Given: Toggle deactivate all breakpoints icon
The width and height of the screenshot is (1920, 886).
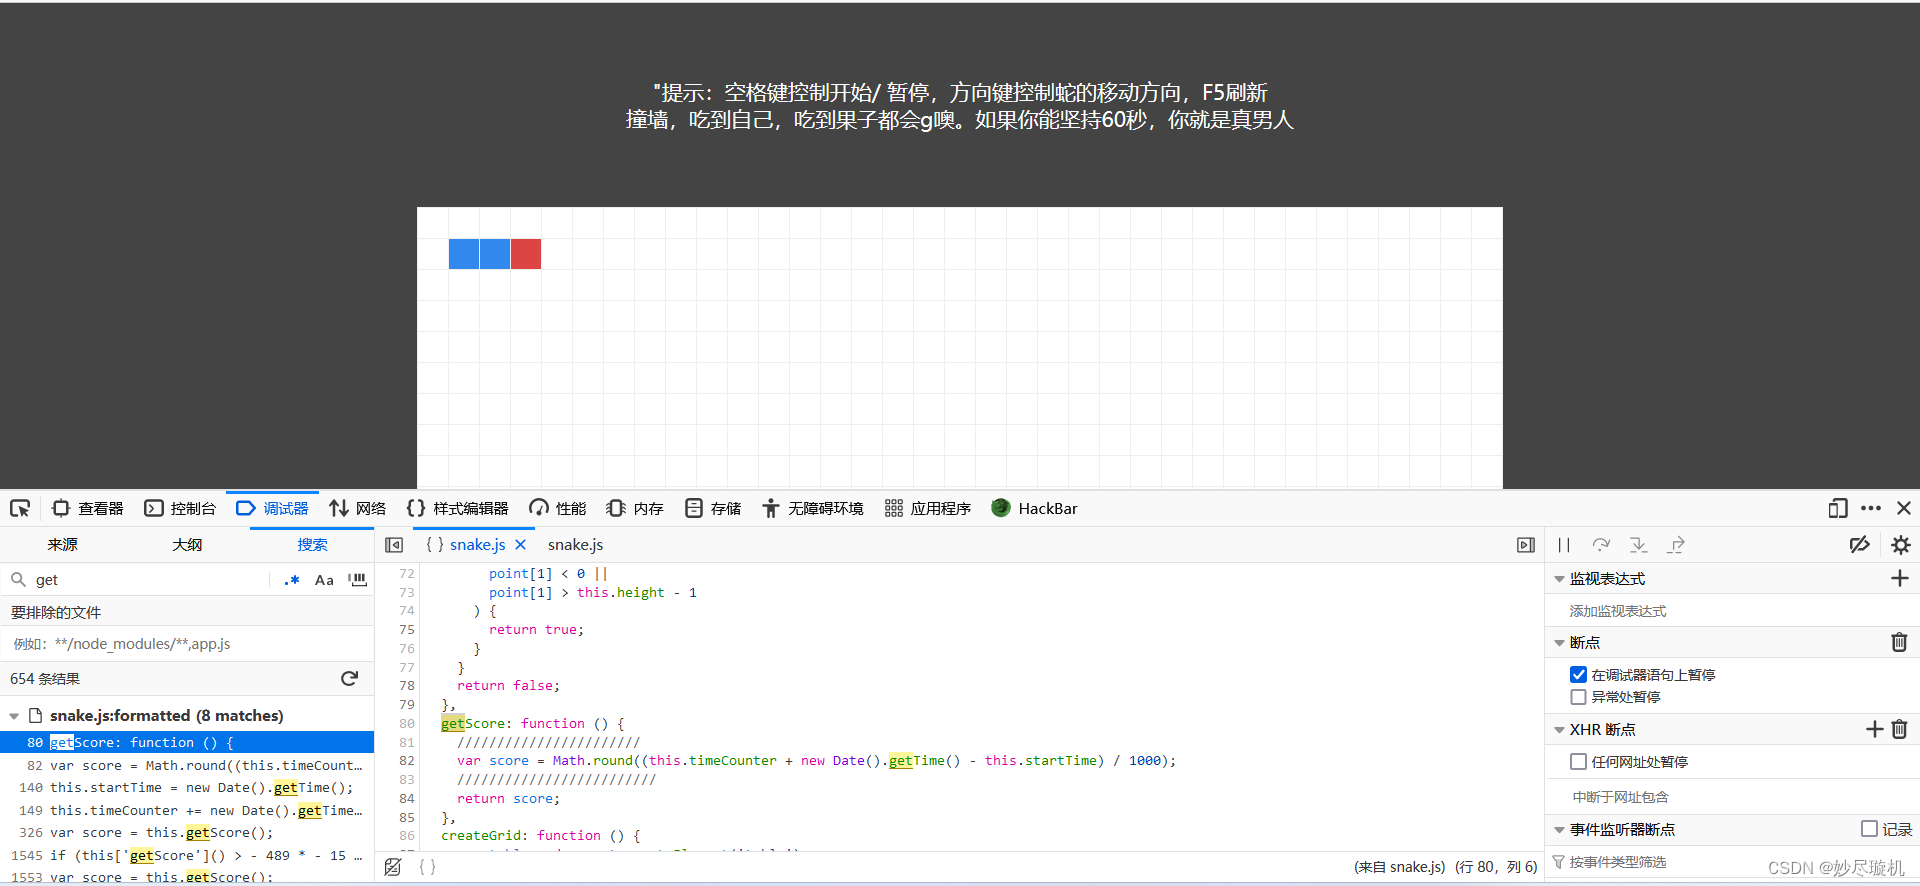Looking at the screenshot, I should tap(1860, 545).
